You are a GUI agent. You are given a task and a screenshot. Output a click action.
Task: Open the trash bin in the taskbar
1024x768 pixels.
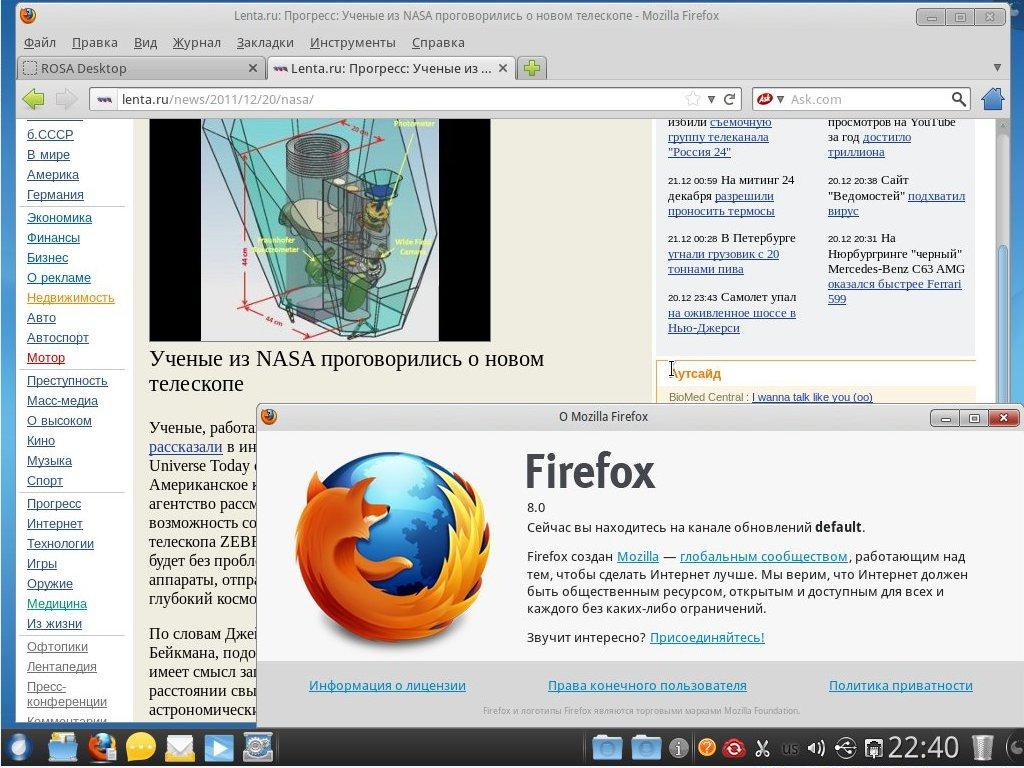(983, 748)
